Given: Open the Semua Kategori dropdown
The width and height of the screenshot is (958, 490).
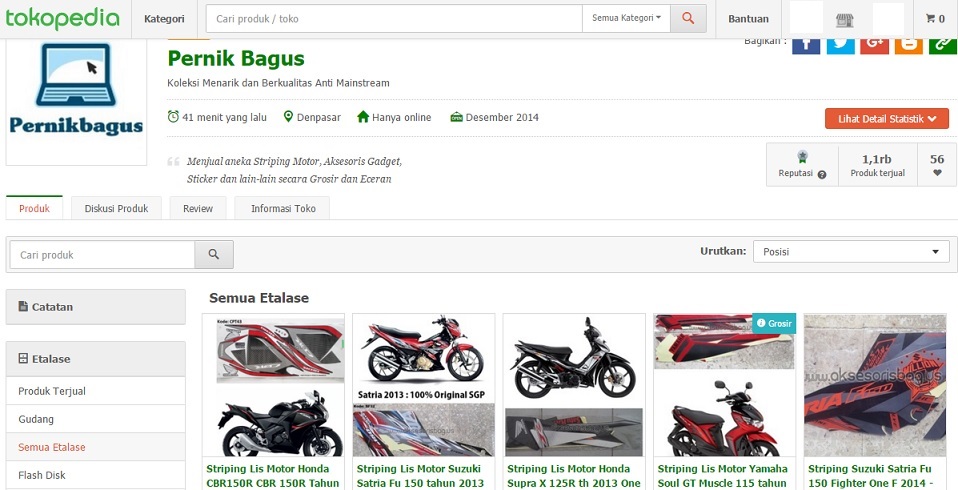Looking at the screenshot, I should point(626,18).
